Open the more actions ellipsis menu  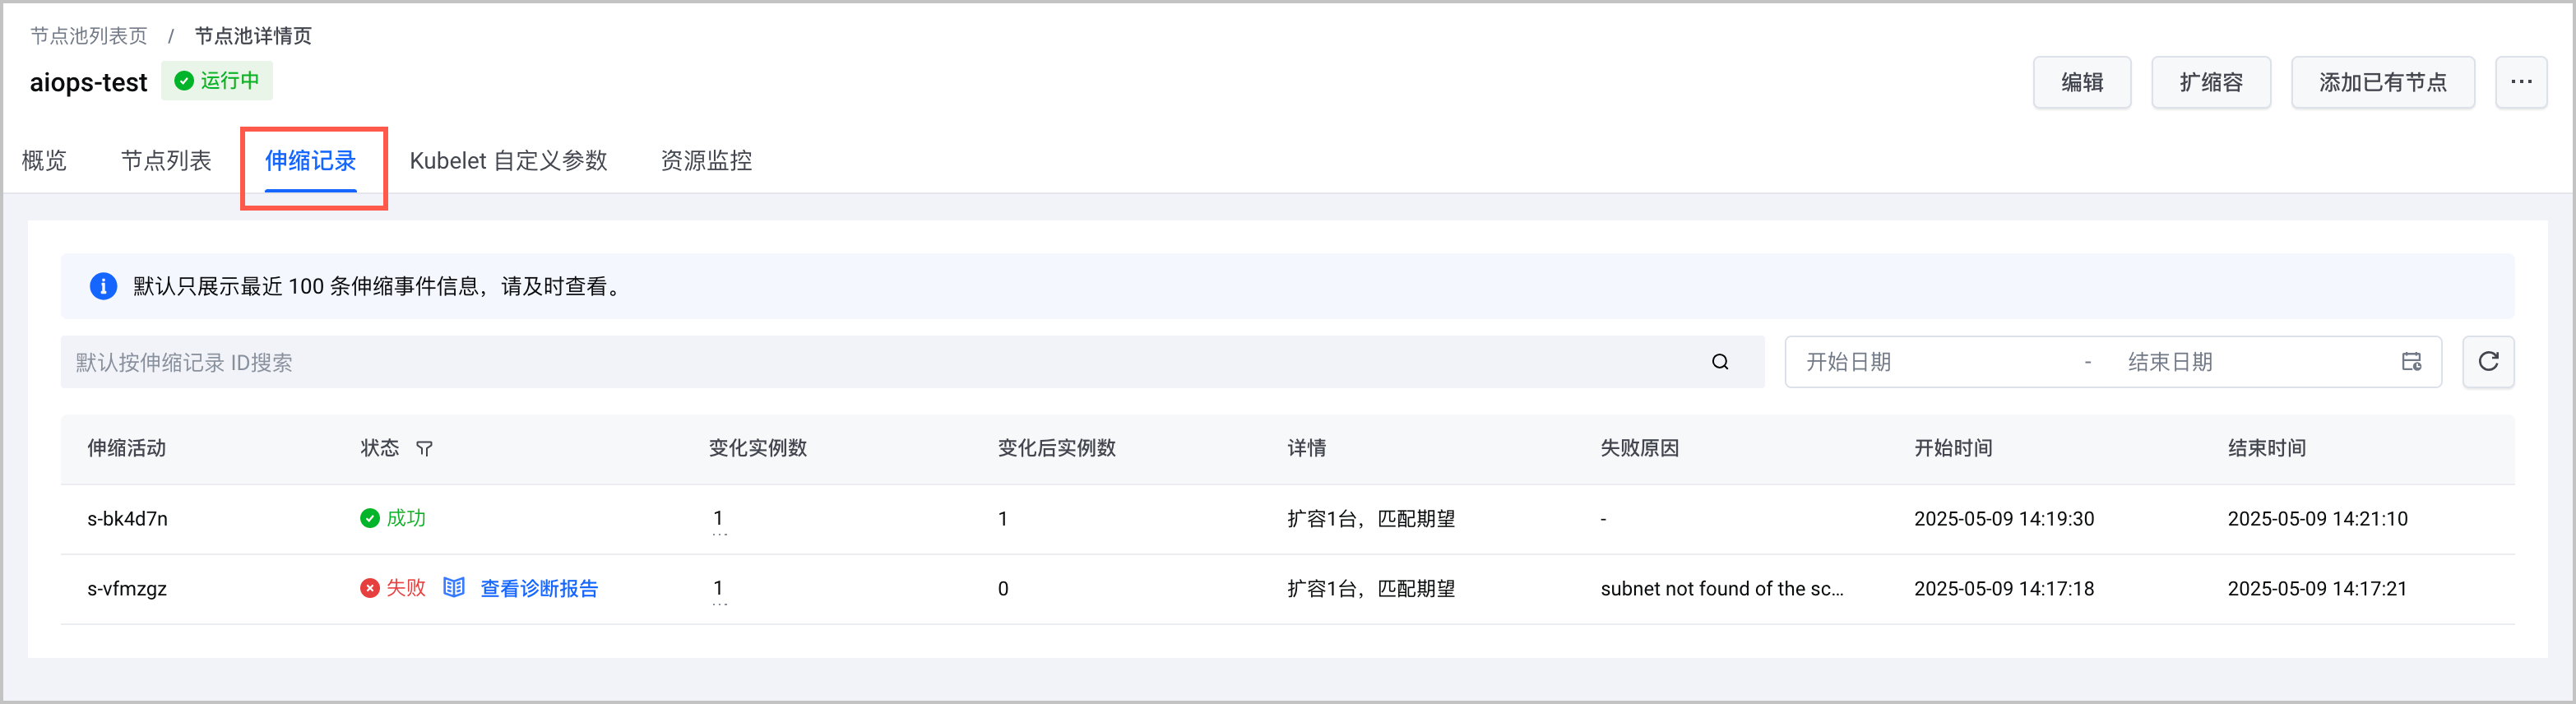(x=2520, y=82)
